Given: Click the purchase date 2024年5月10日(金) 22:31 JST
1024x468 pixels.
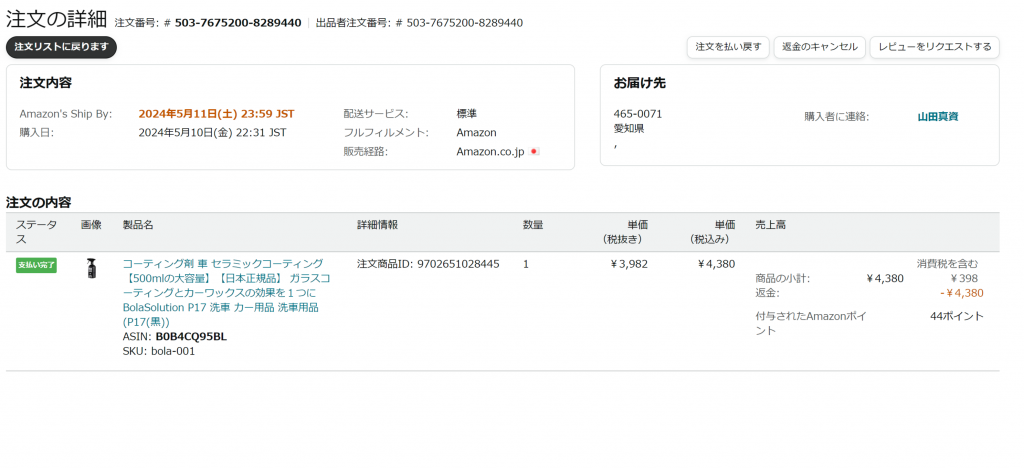Looking at the screenshot, I should coord(212,133).
